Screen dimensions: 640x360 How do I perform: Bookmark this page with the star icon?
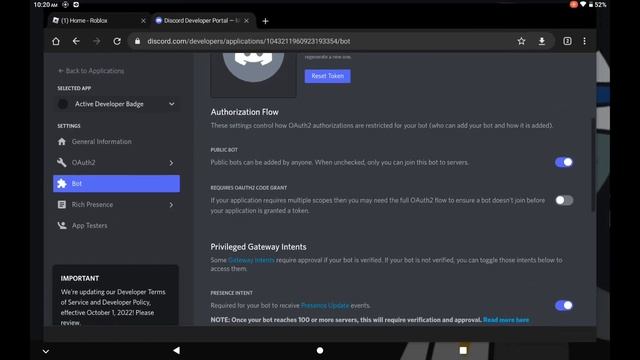[x=521, y=41]
